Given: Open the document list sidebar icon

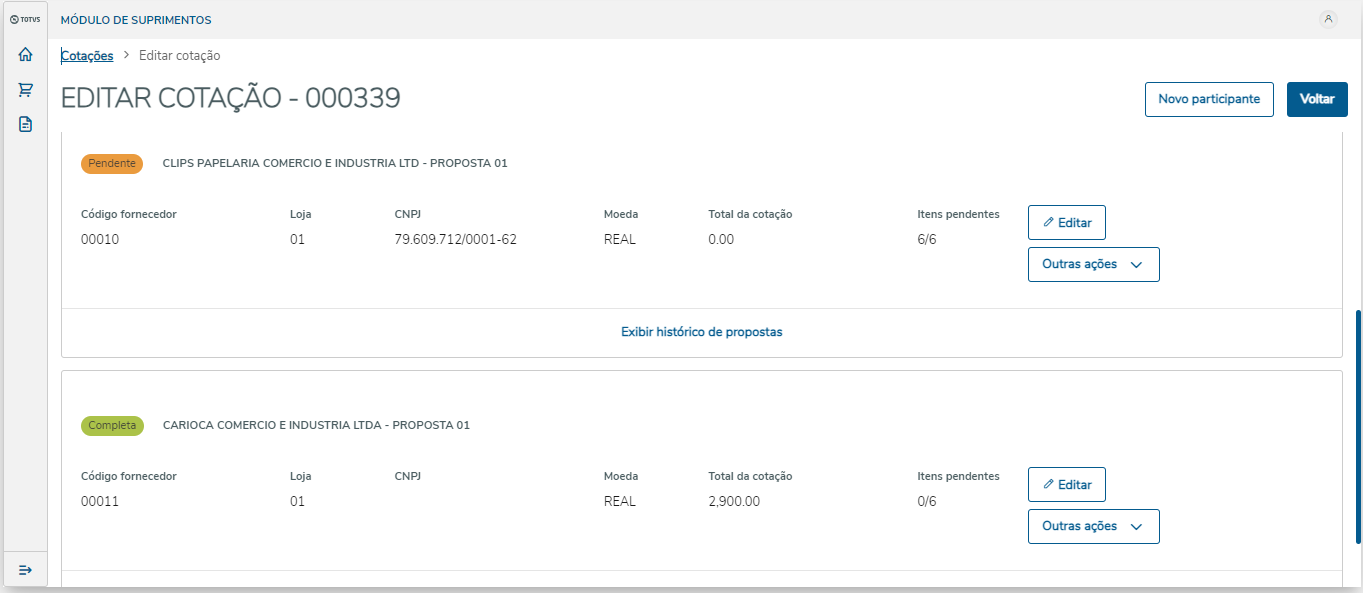Looking at the screenshot, I should [x=25, y=125].
